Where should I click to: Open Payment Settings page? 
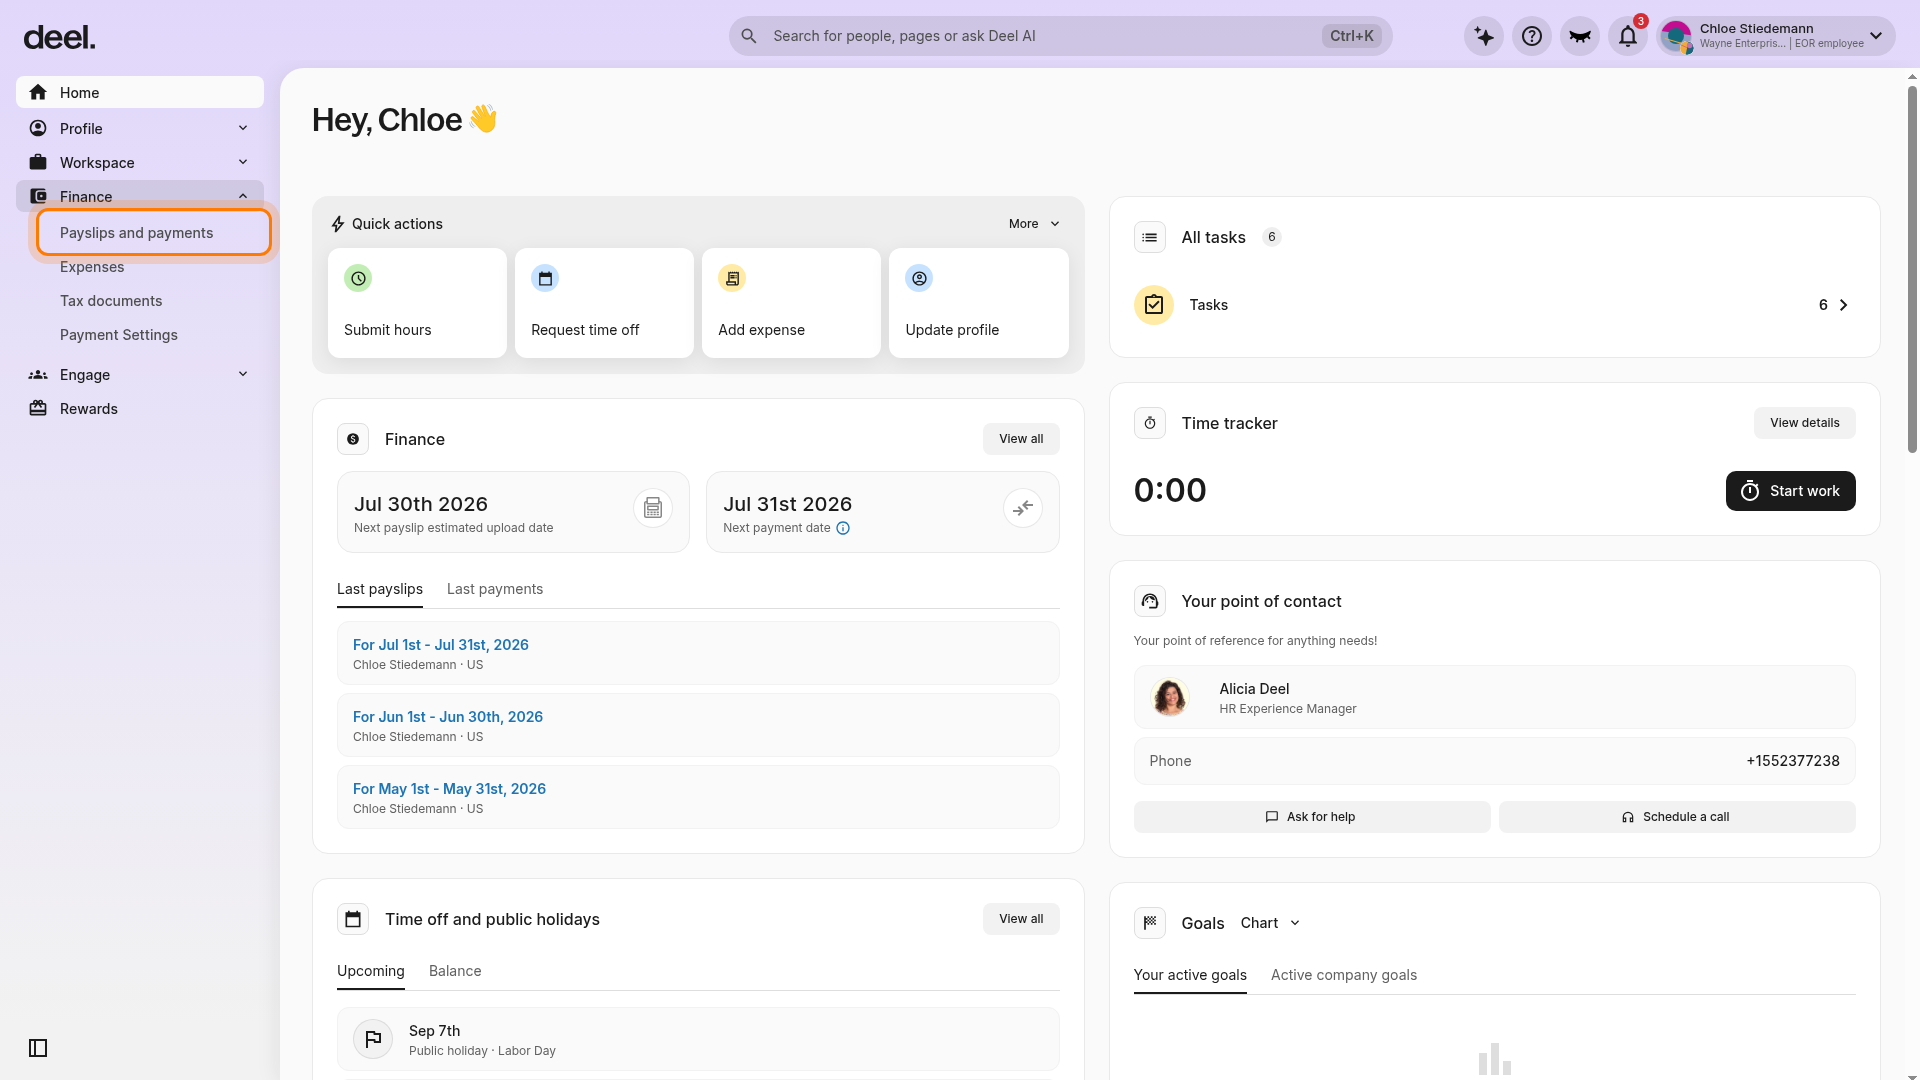pyautogui.click(x=119, y=335)
